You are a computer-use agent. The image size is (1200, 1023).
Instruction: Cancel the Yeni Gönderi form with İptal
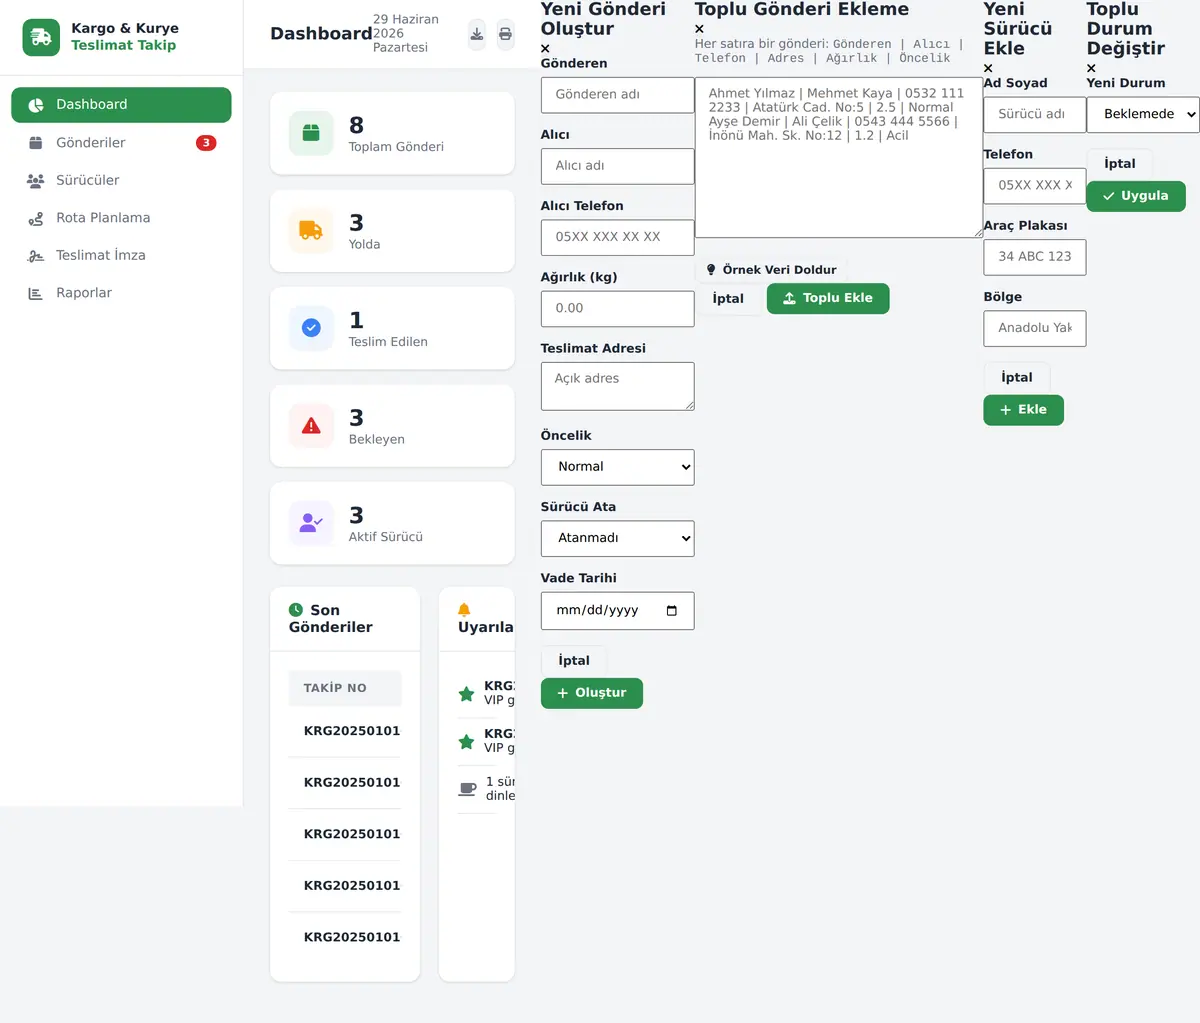pyautogui.click(x=574, y=661)
